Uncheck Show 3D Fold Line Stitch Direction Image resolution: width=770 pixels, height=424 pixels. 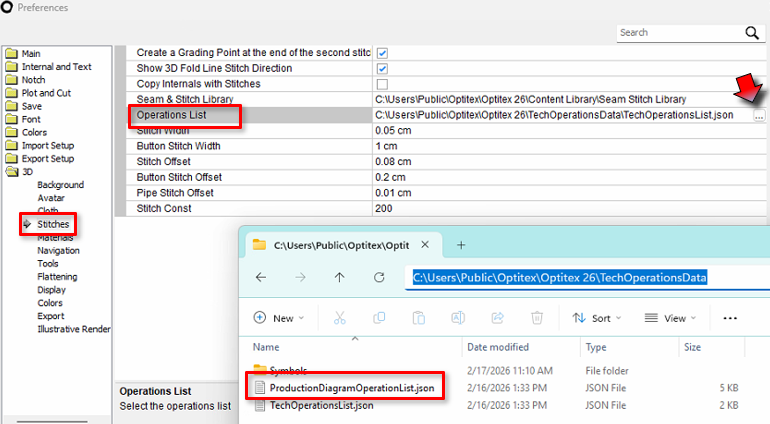pyautogui.click(x=382, y=68)
